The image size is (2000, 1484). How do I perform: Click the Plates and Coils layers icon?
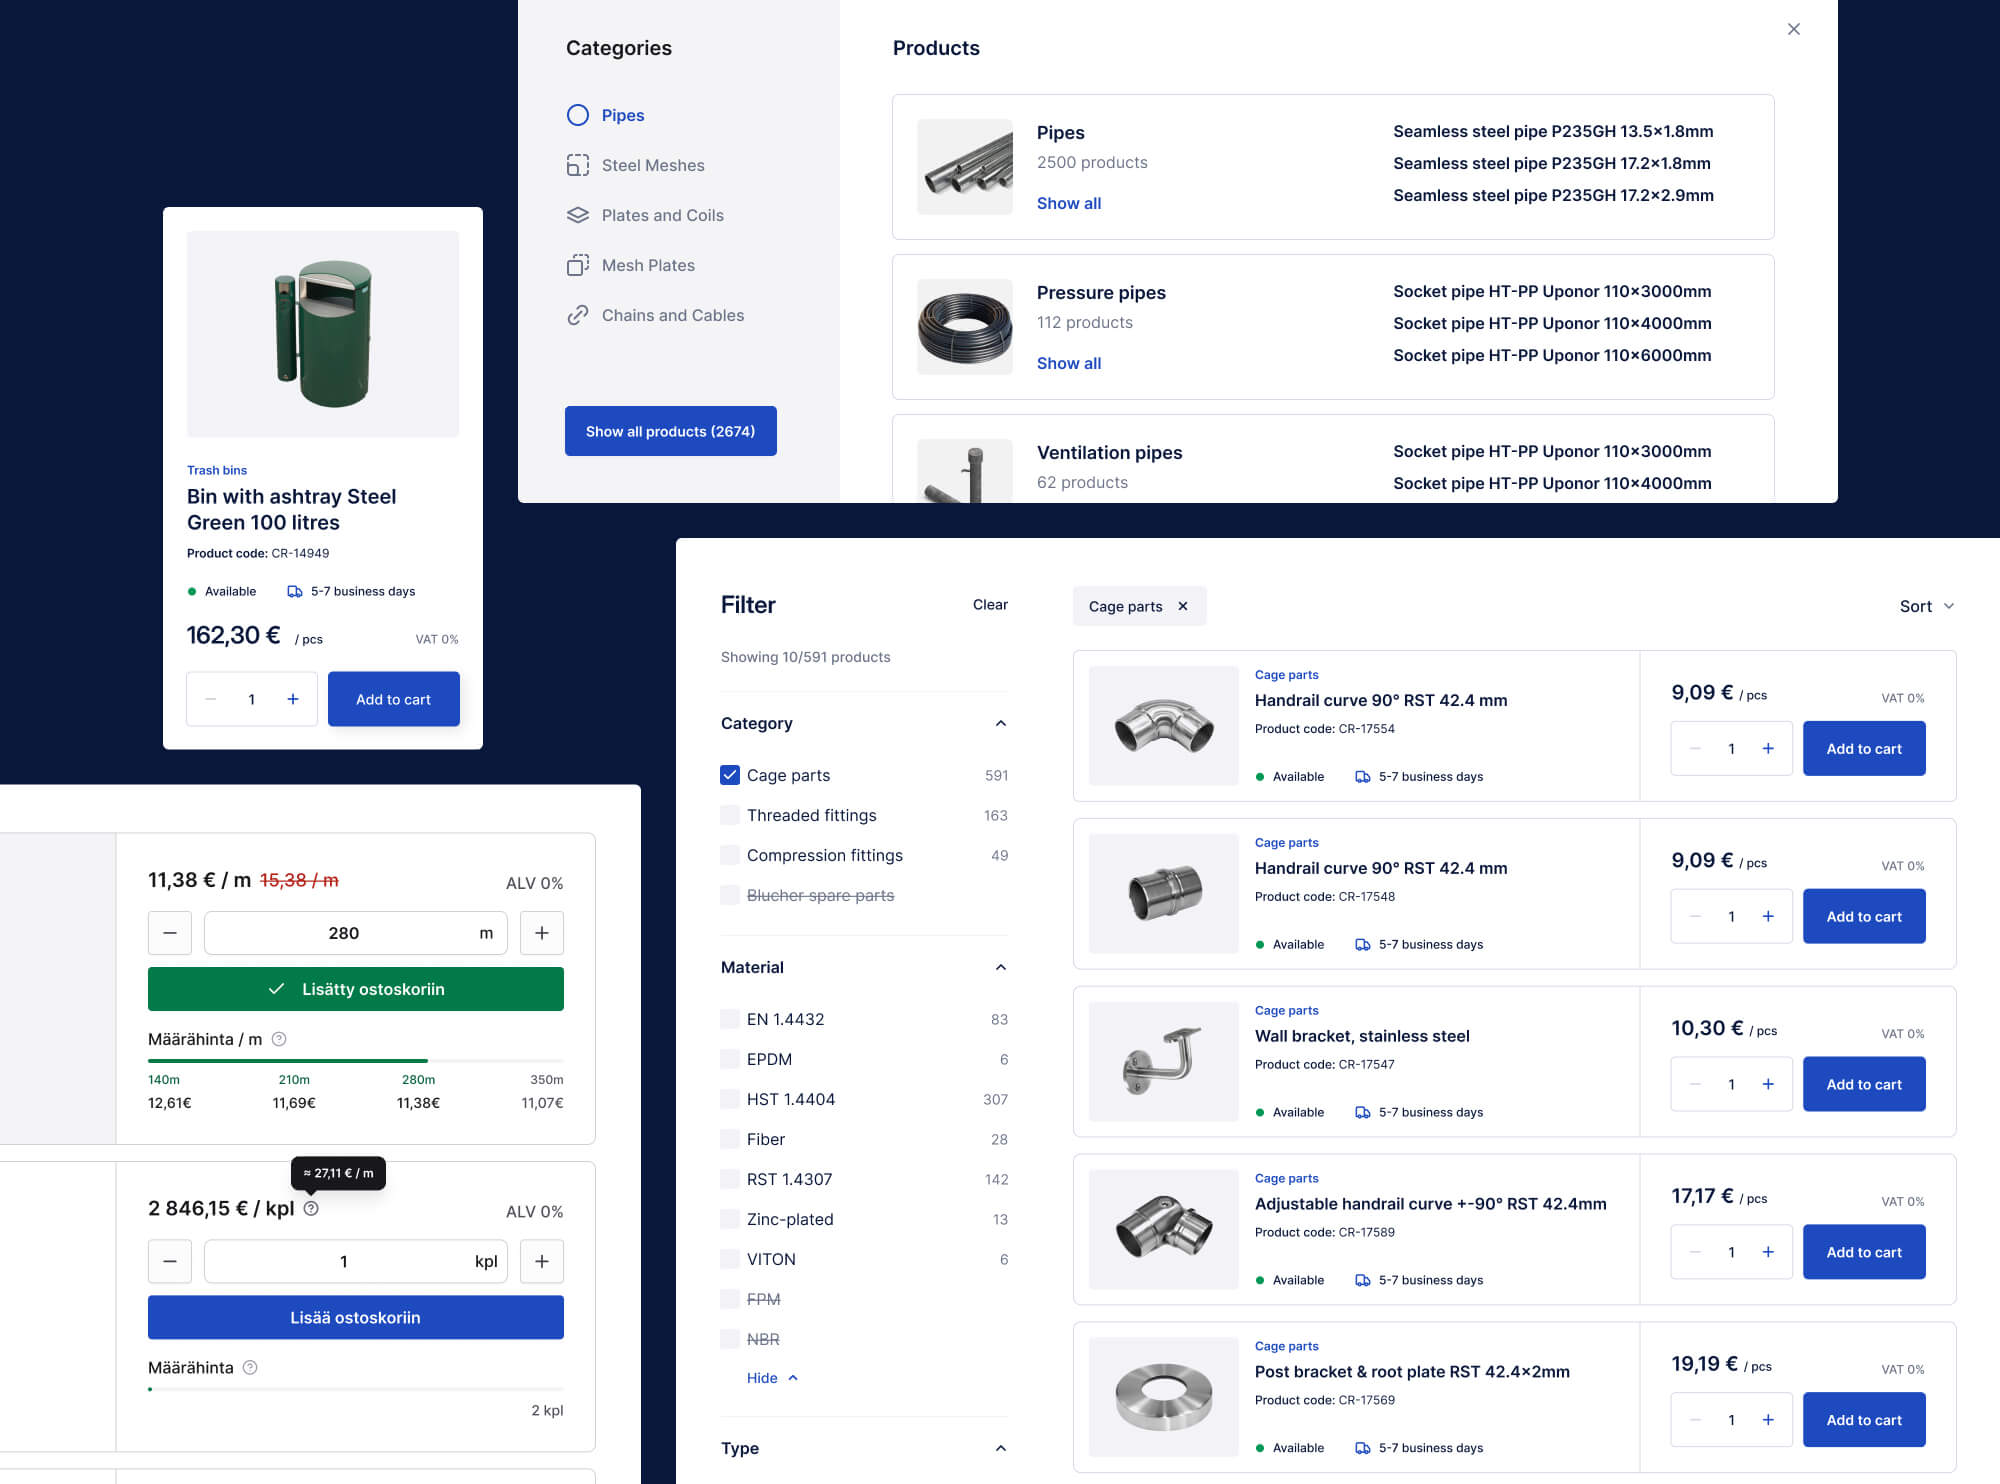578,215
